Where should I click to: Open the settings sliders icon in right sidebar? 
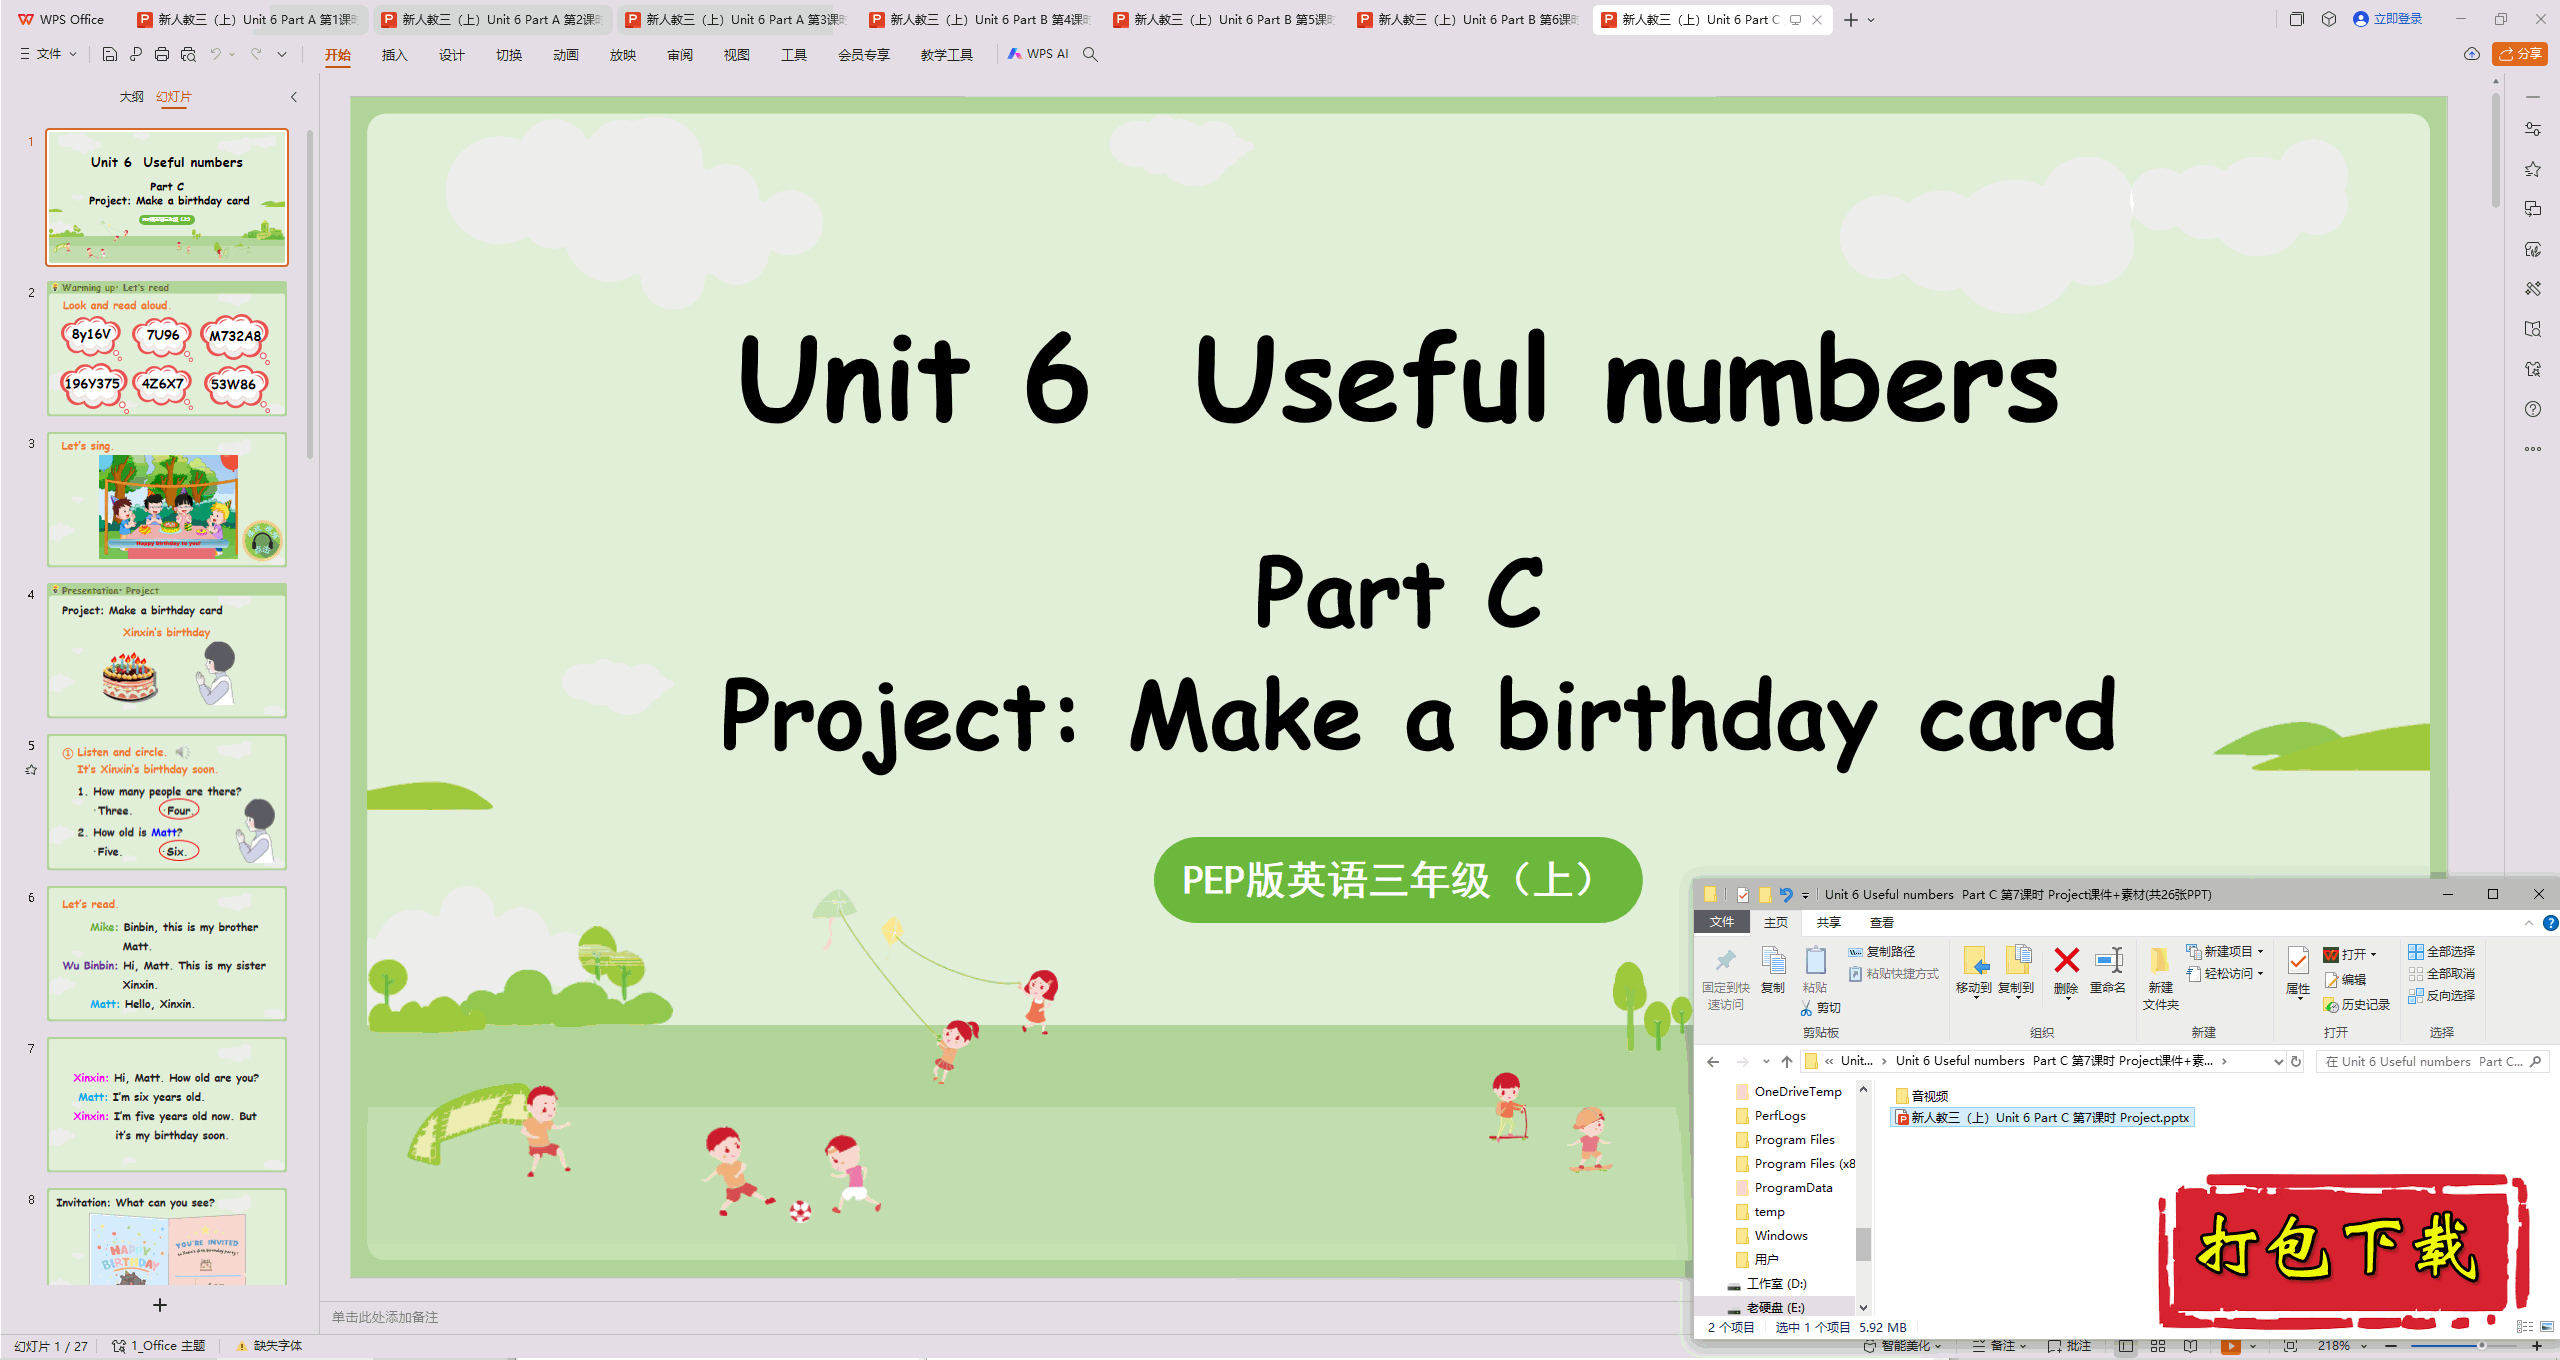pos(2533,129)
